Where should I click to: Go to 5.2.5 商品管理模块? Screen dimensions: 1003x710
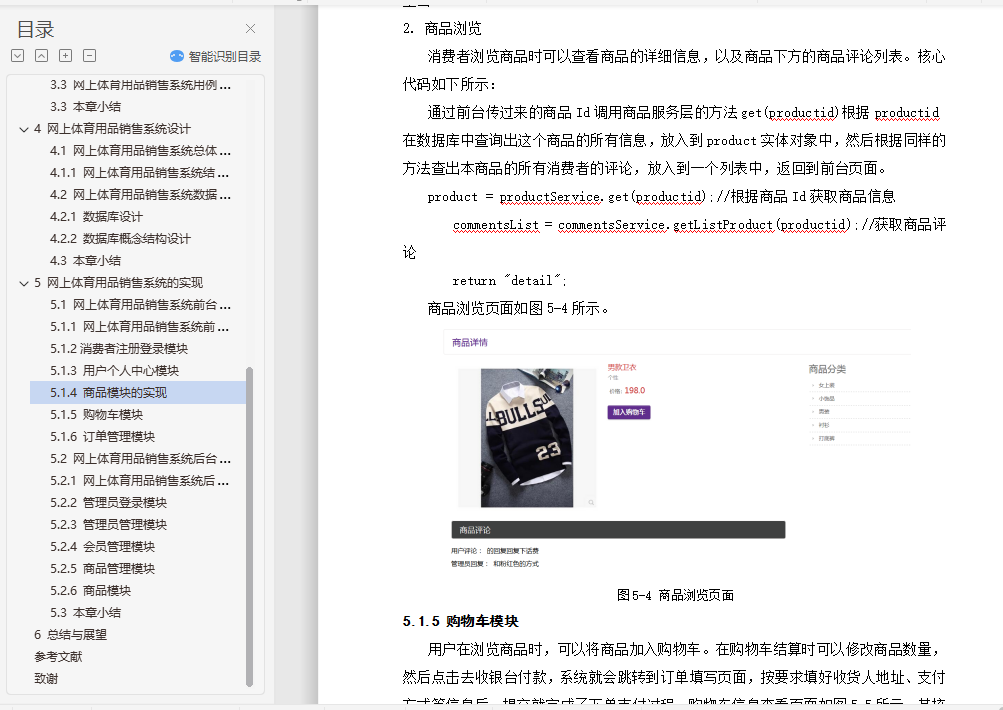102,569
